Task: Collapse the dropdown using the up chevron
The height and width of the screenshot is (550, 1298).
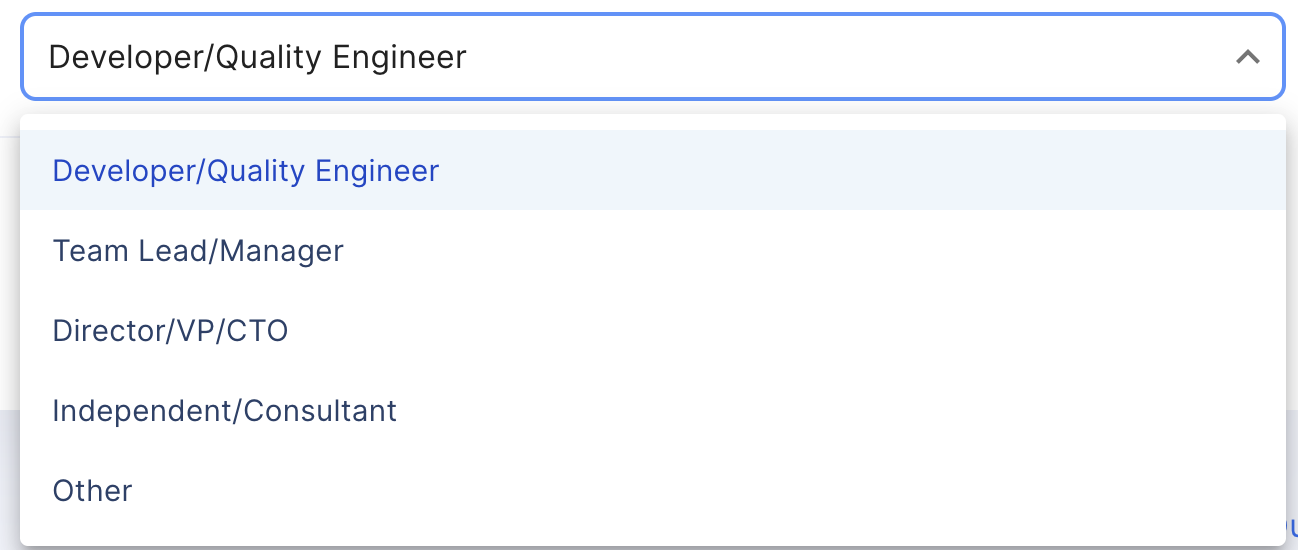Action: coord(1247,57)
